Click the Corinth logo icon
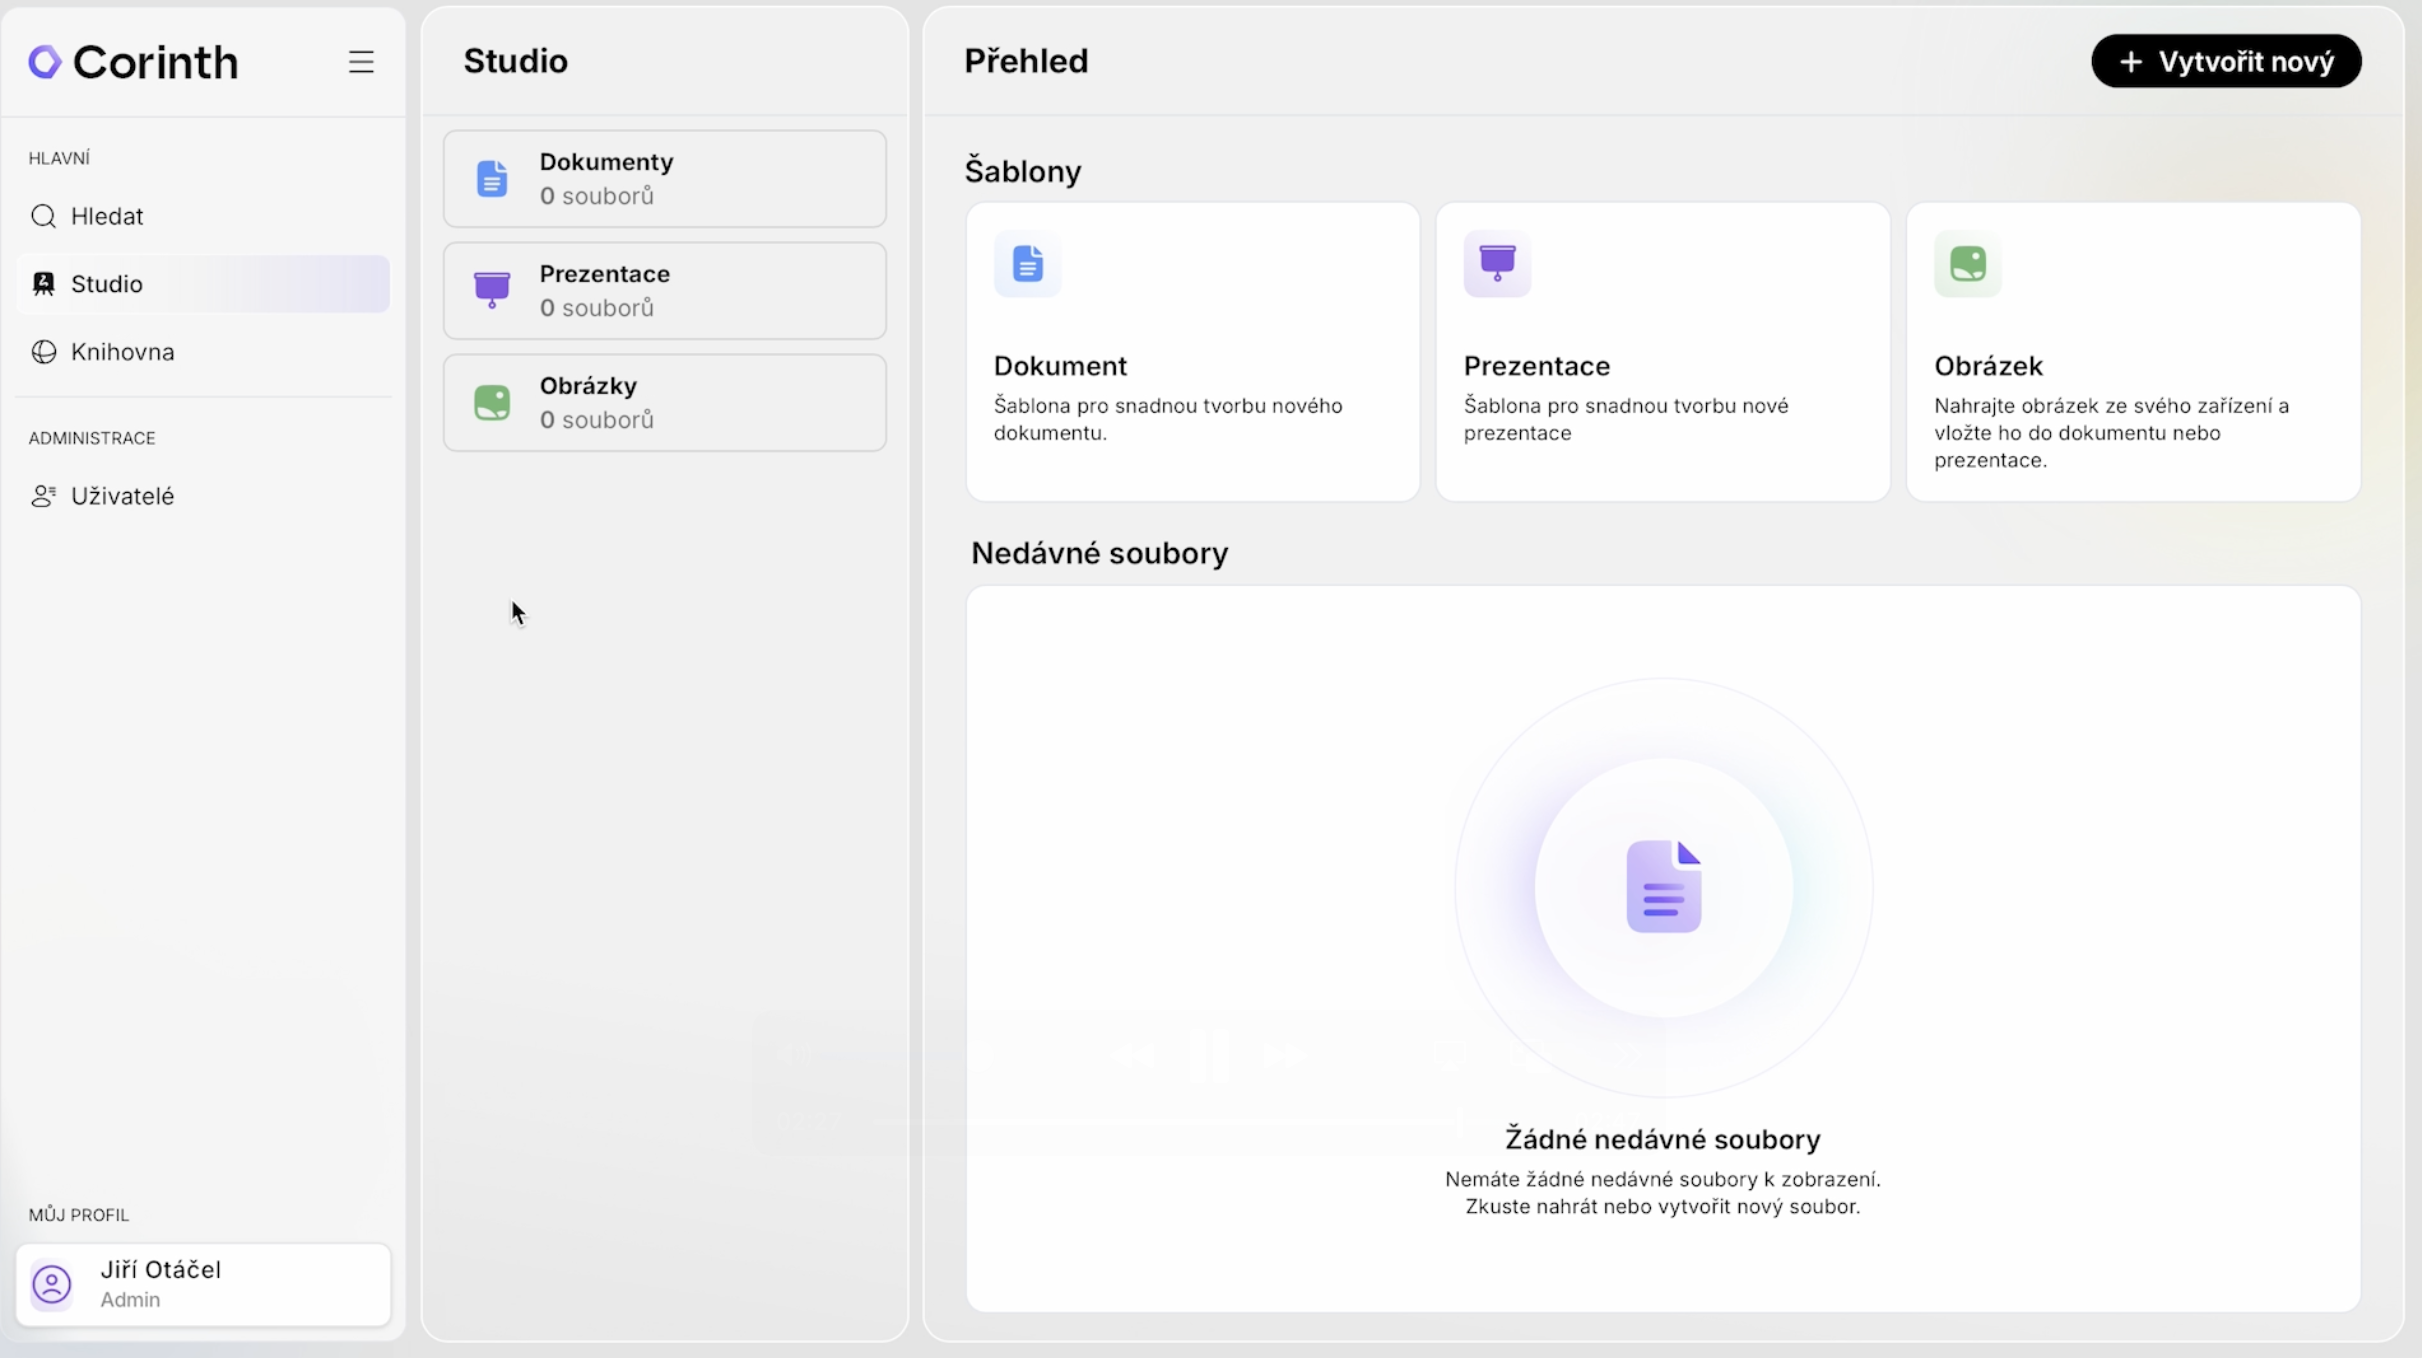This screenshot has width=2422, height=1358. [45, 62]
